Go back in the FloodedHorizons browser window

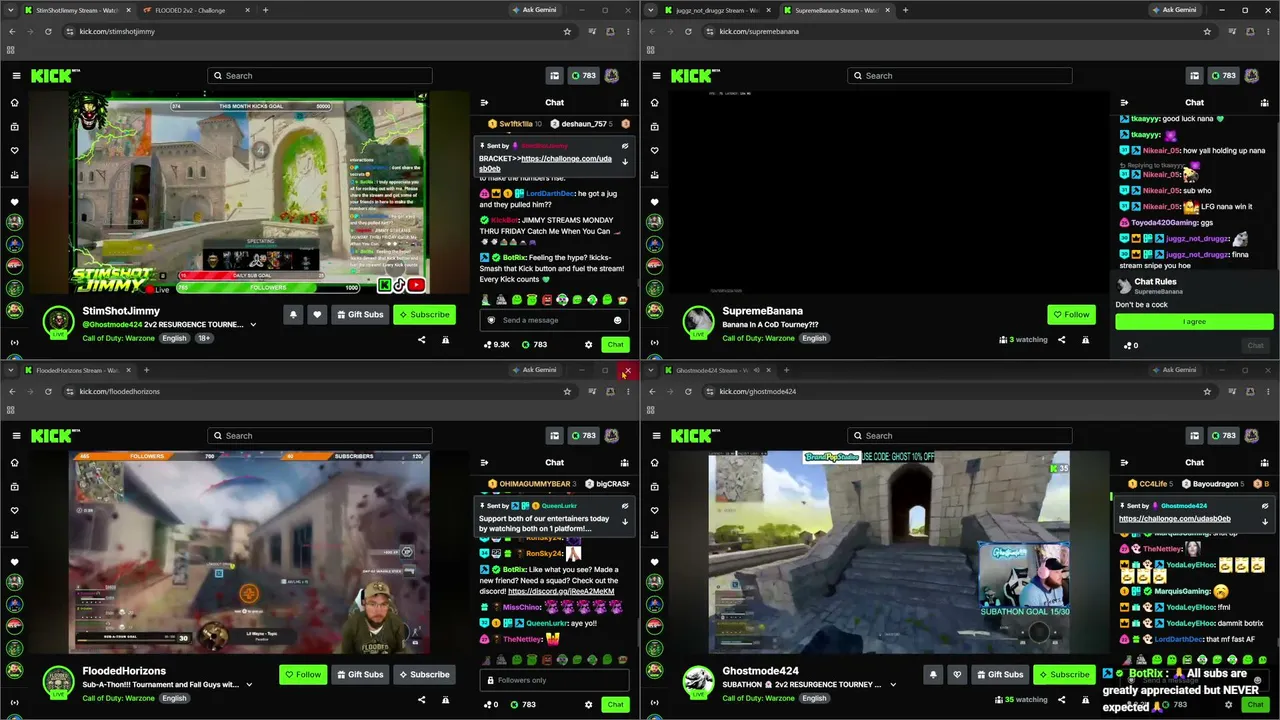(x=12, y=391)
